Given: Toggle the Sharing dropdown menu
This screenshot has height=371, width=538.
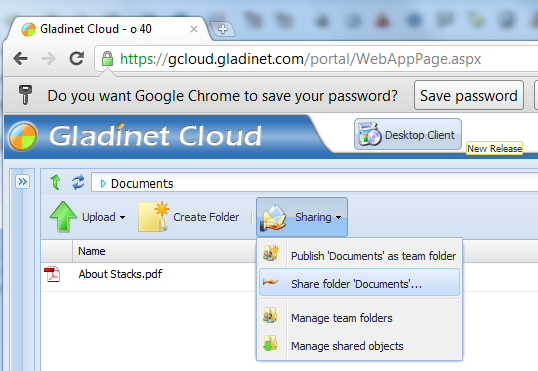Looking at the screenshot, I should (x=302, y=217).
